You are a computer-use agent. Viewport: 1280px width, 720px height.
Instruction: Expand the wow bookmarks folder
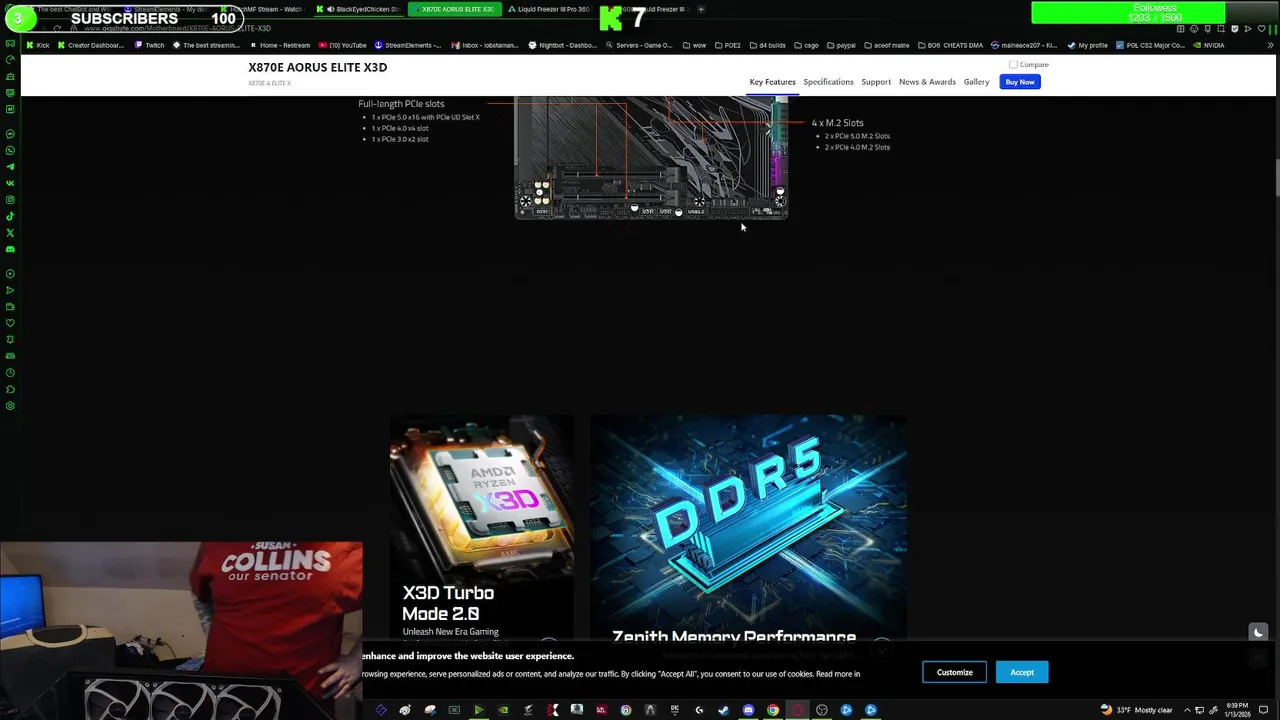pos(693,45)
